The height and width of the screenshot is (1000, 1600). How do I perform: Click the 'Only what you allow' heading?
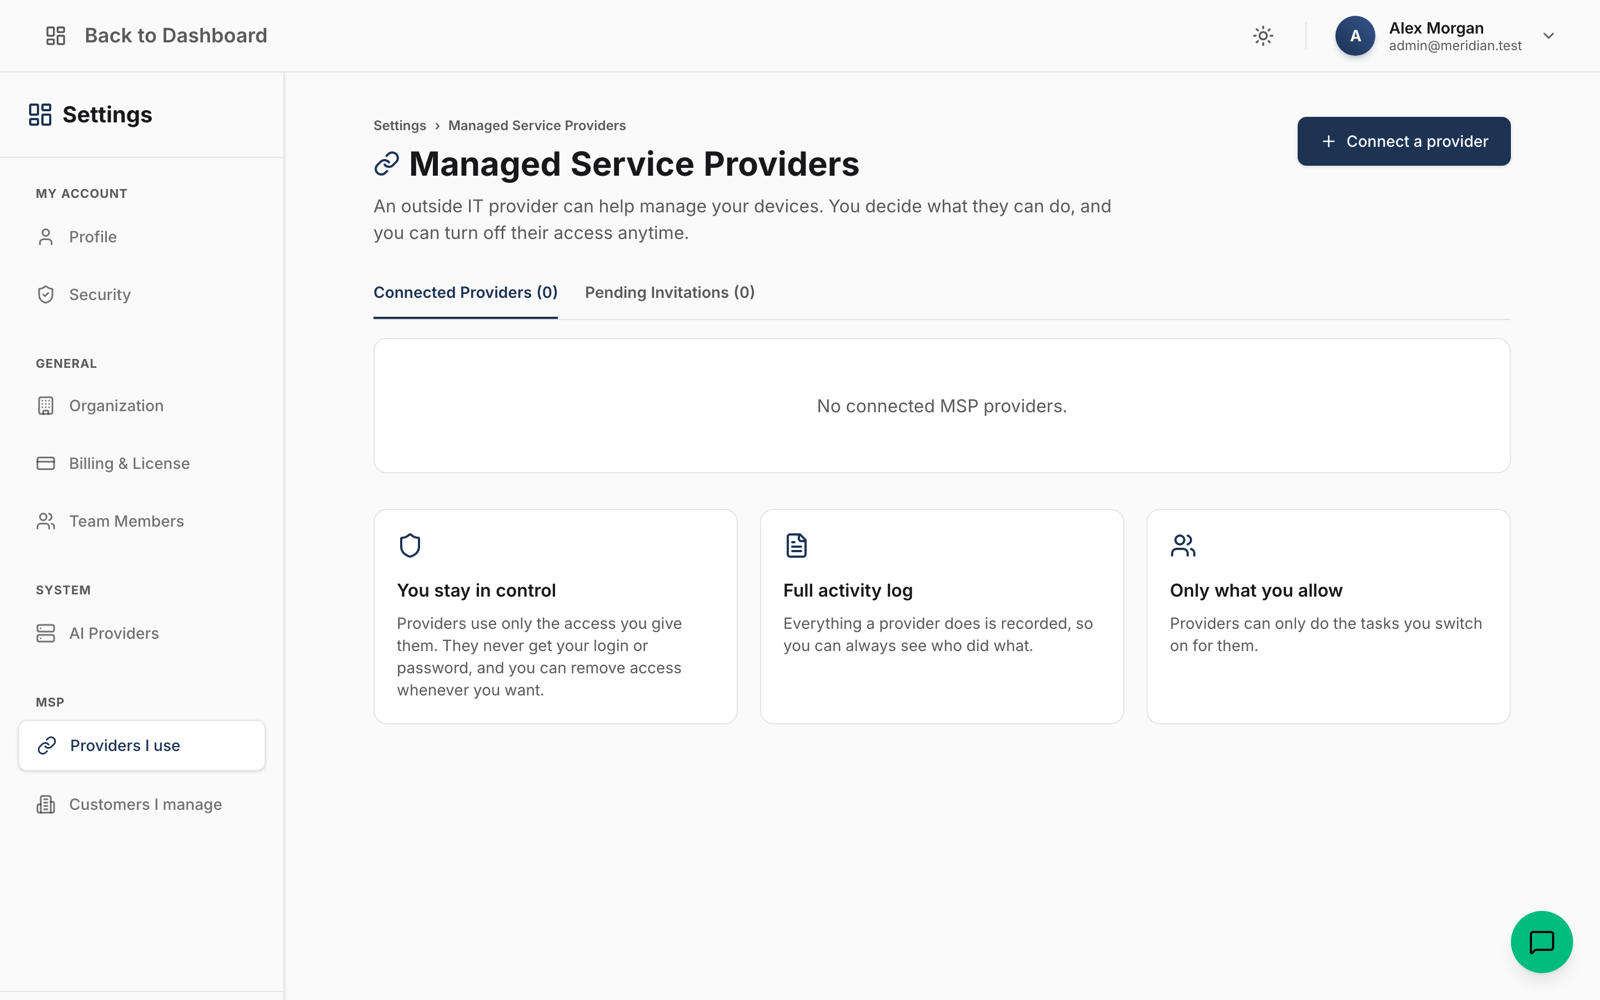pyautogui.click(x=1256, y=591)
